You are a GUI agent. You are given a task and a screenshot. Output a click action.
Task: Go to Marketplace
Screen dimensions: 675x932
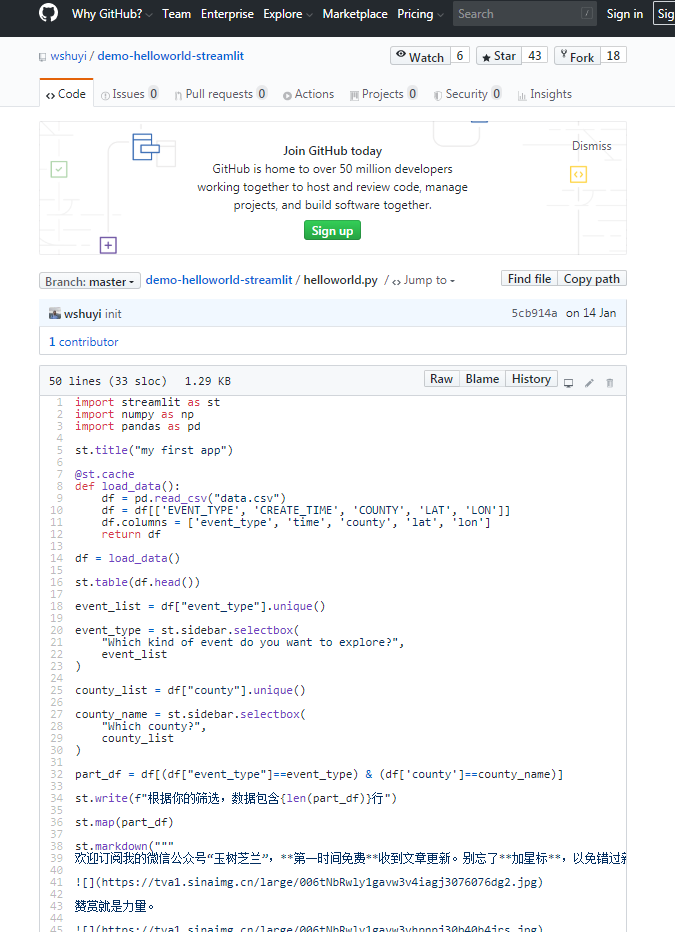[355, 14]
